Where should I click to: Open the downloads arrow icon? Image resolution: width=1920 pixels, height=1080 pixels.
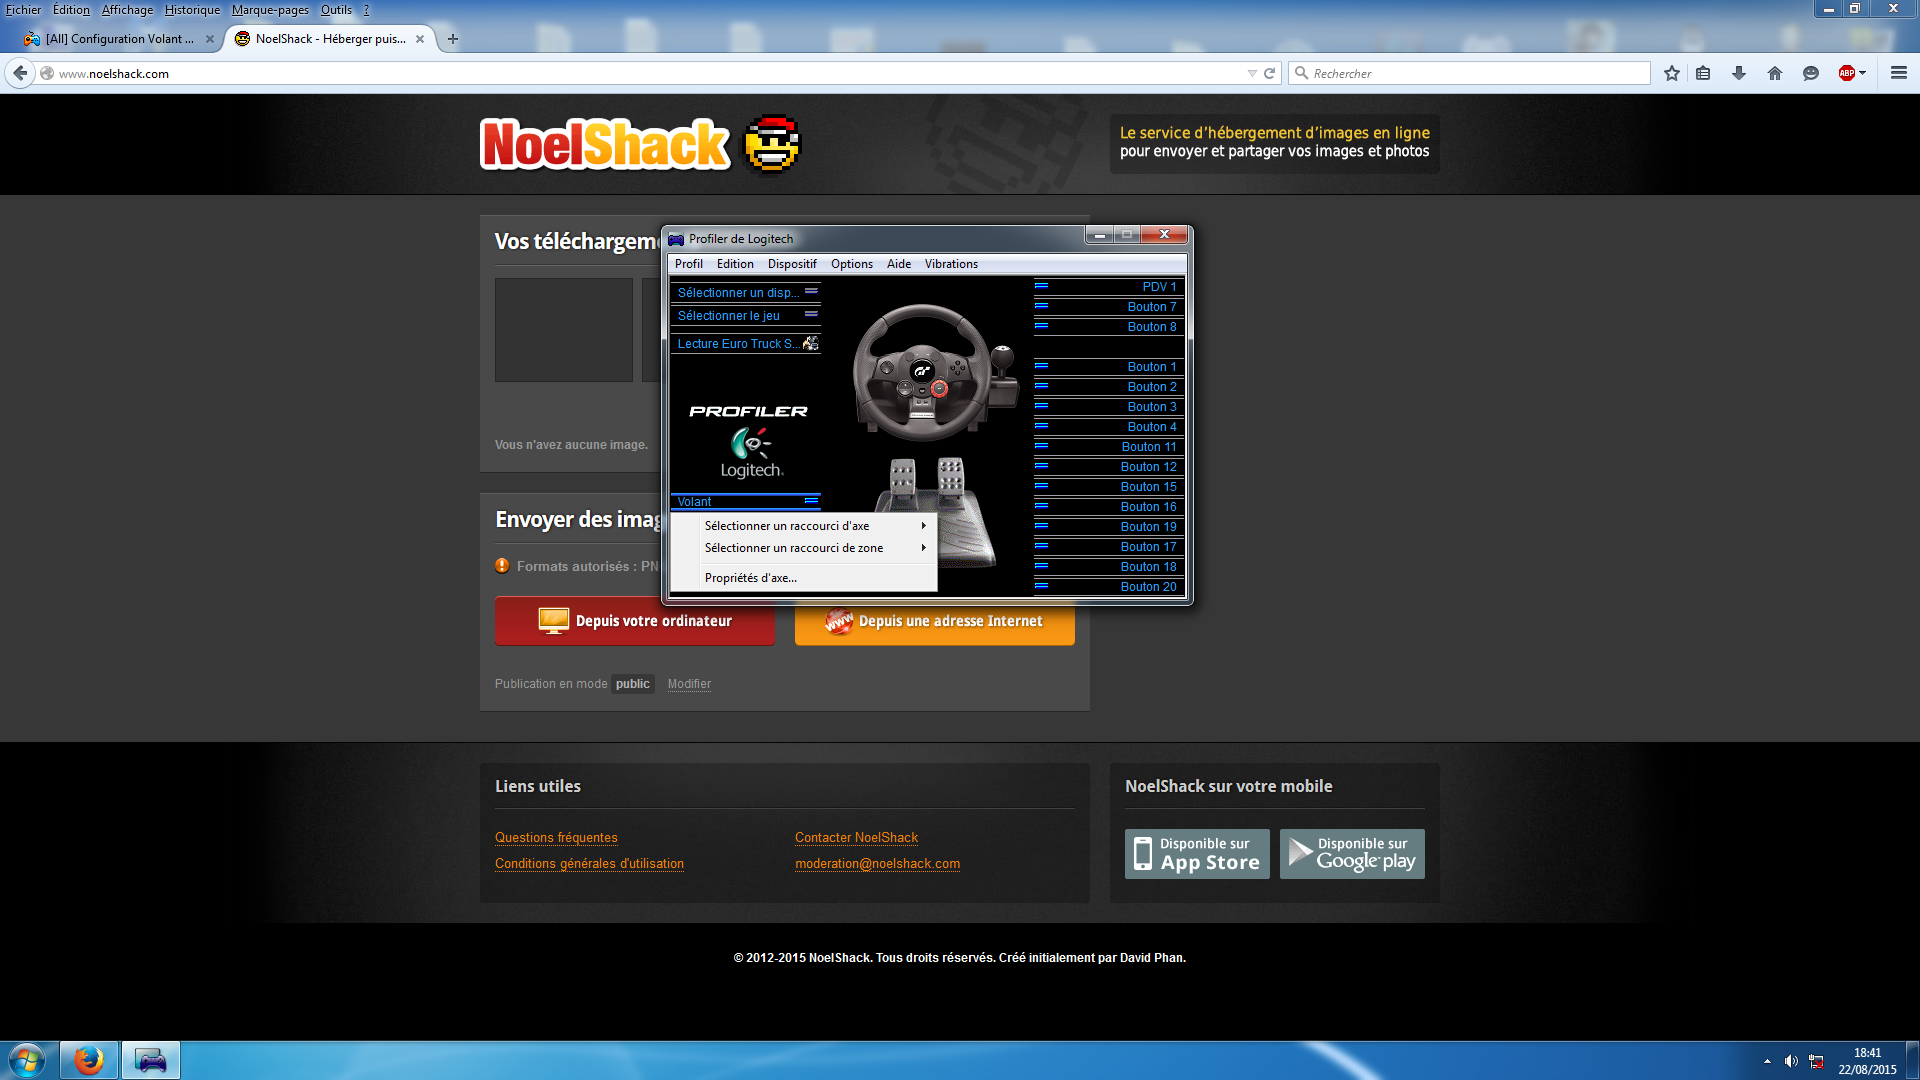pyautogui.click(x=1739, y=73)
